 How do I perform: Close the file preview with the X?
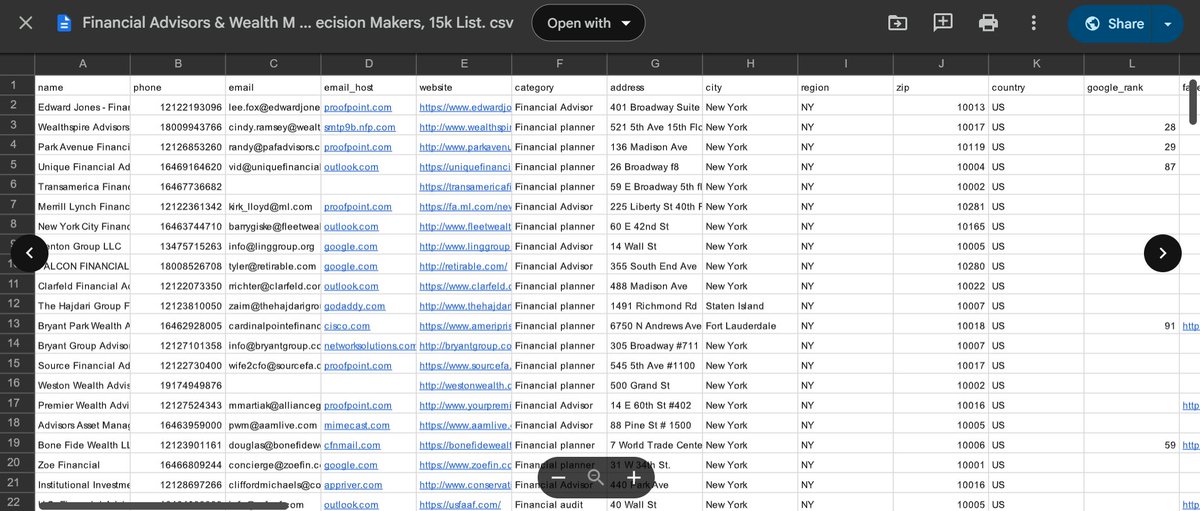(x=26, y=23)
